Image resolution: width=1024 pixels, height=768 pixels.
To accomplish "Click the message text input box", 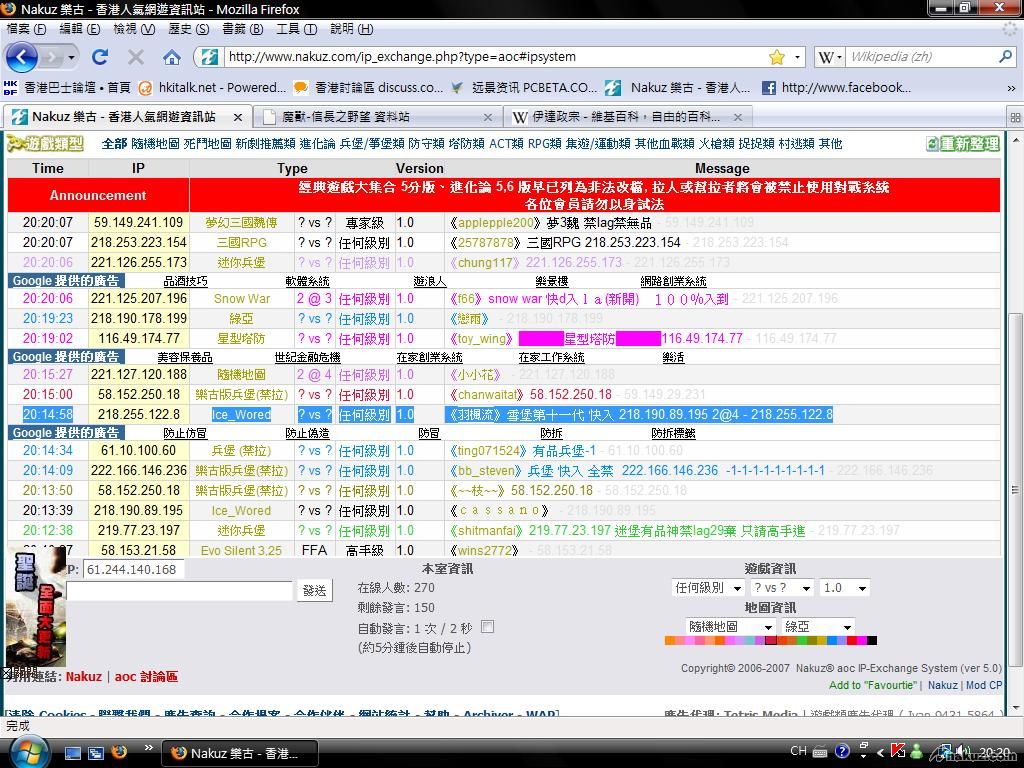I will coord(180,590).
